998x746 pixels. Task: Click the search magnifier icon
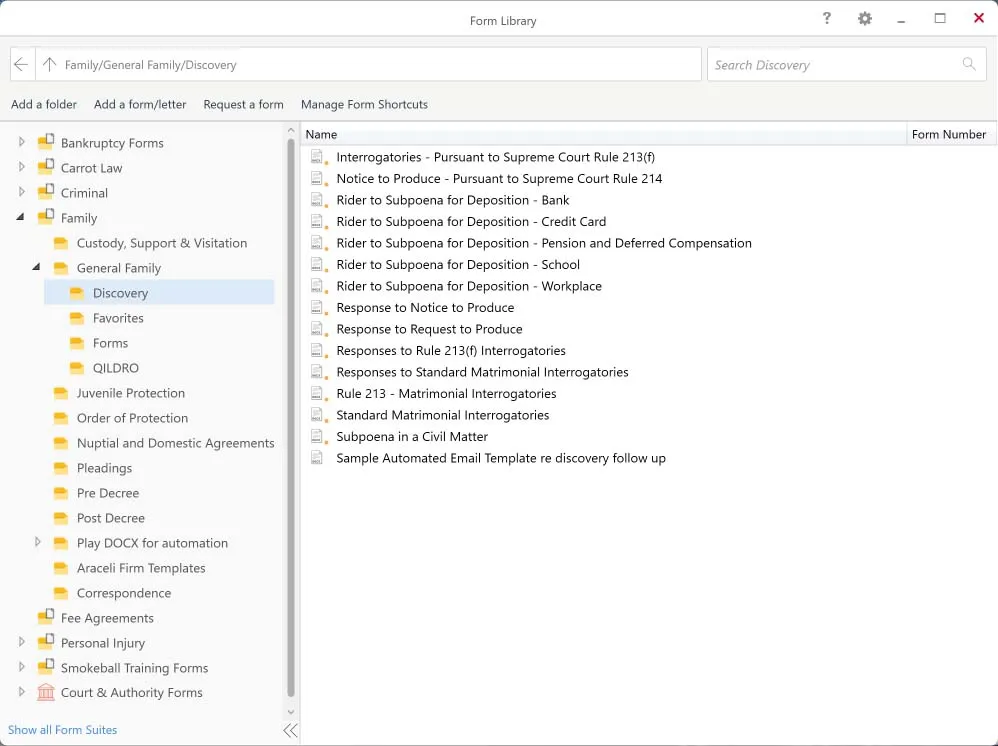coord(969,64)
